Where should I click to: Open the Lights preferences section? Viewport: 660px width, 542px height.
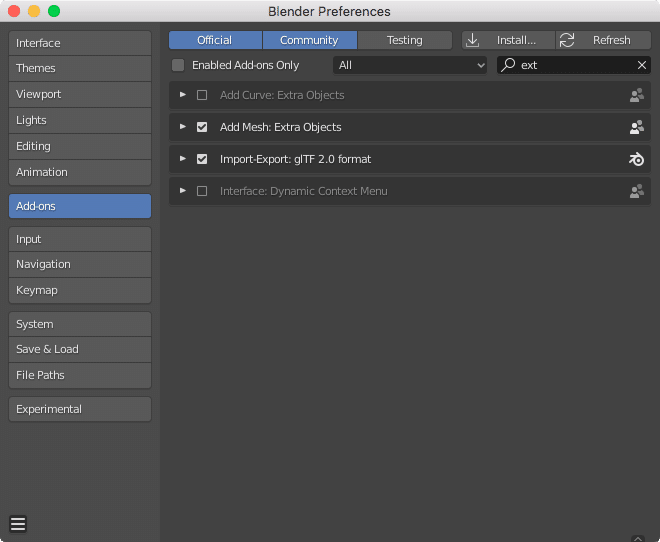point(80,120)
